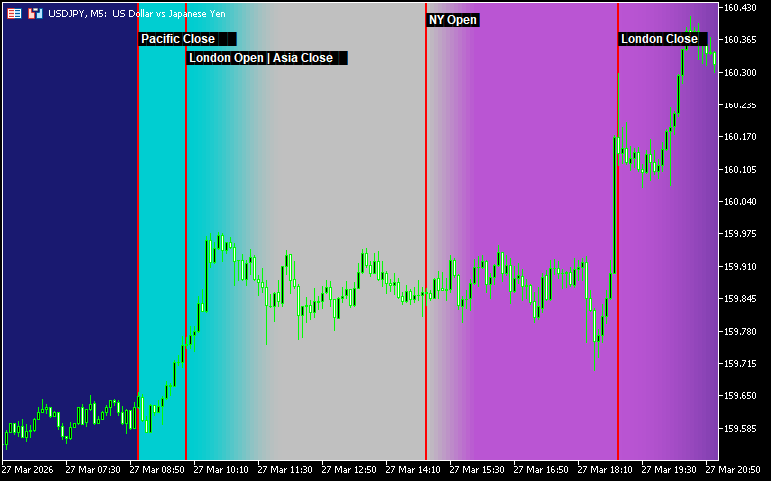This screenshot has width=771, height=481.
Task: Click the London Close session label
Action: [x=659, y=39]
